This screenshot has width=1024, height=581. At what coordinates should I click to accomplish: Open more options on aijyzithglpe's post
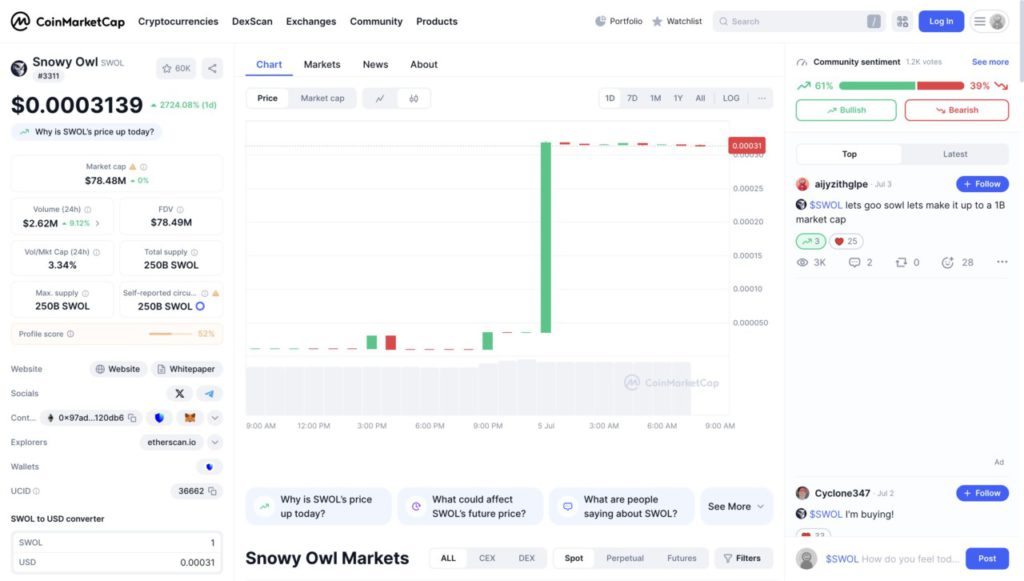coord(1002,262)
